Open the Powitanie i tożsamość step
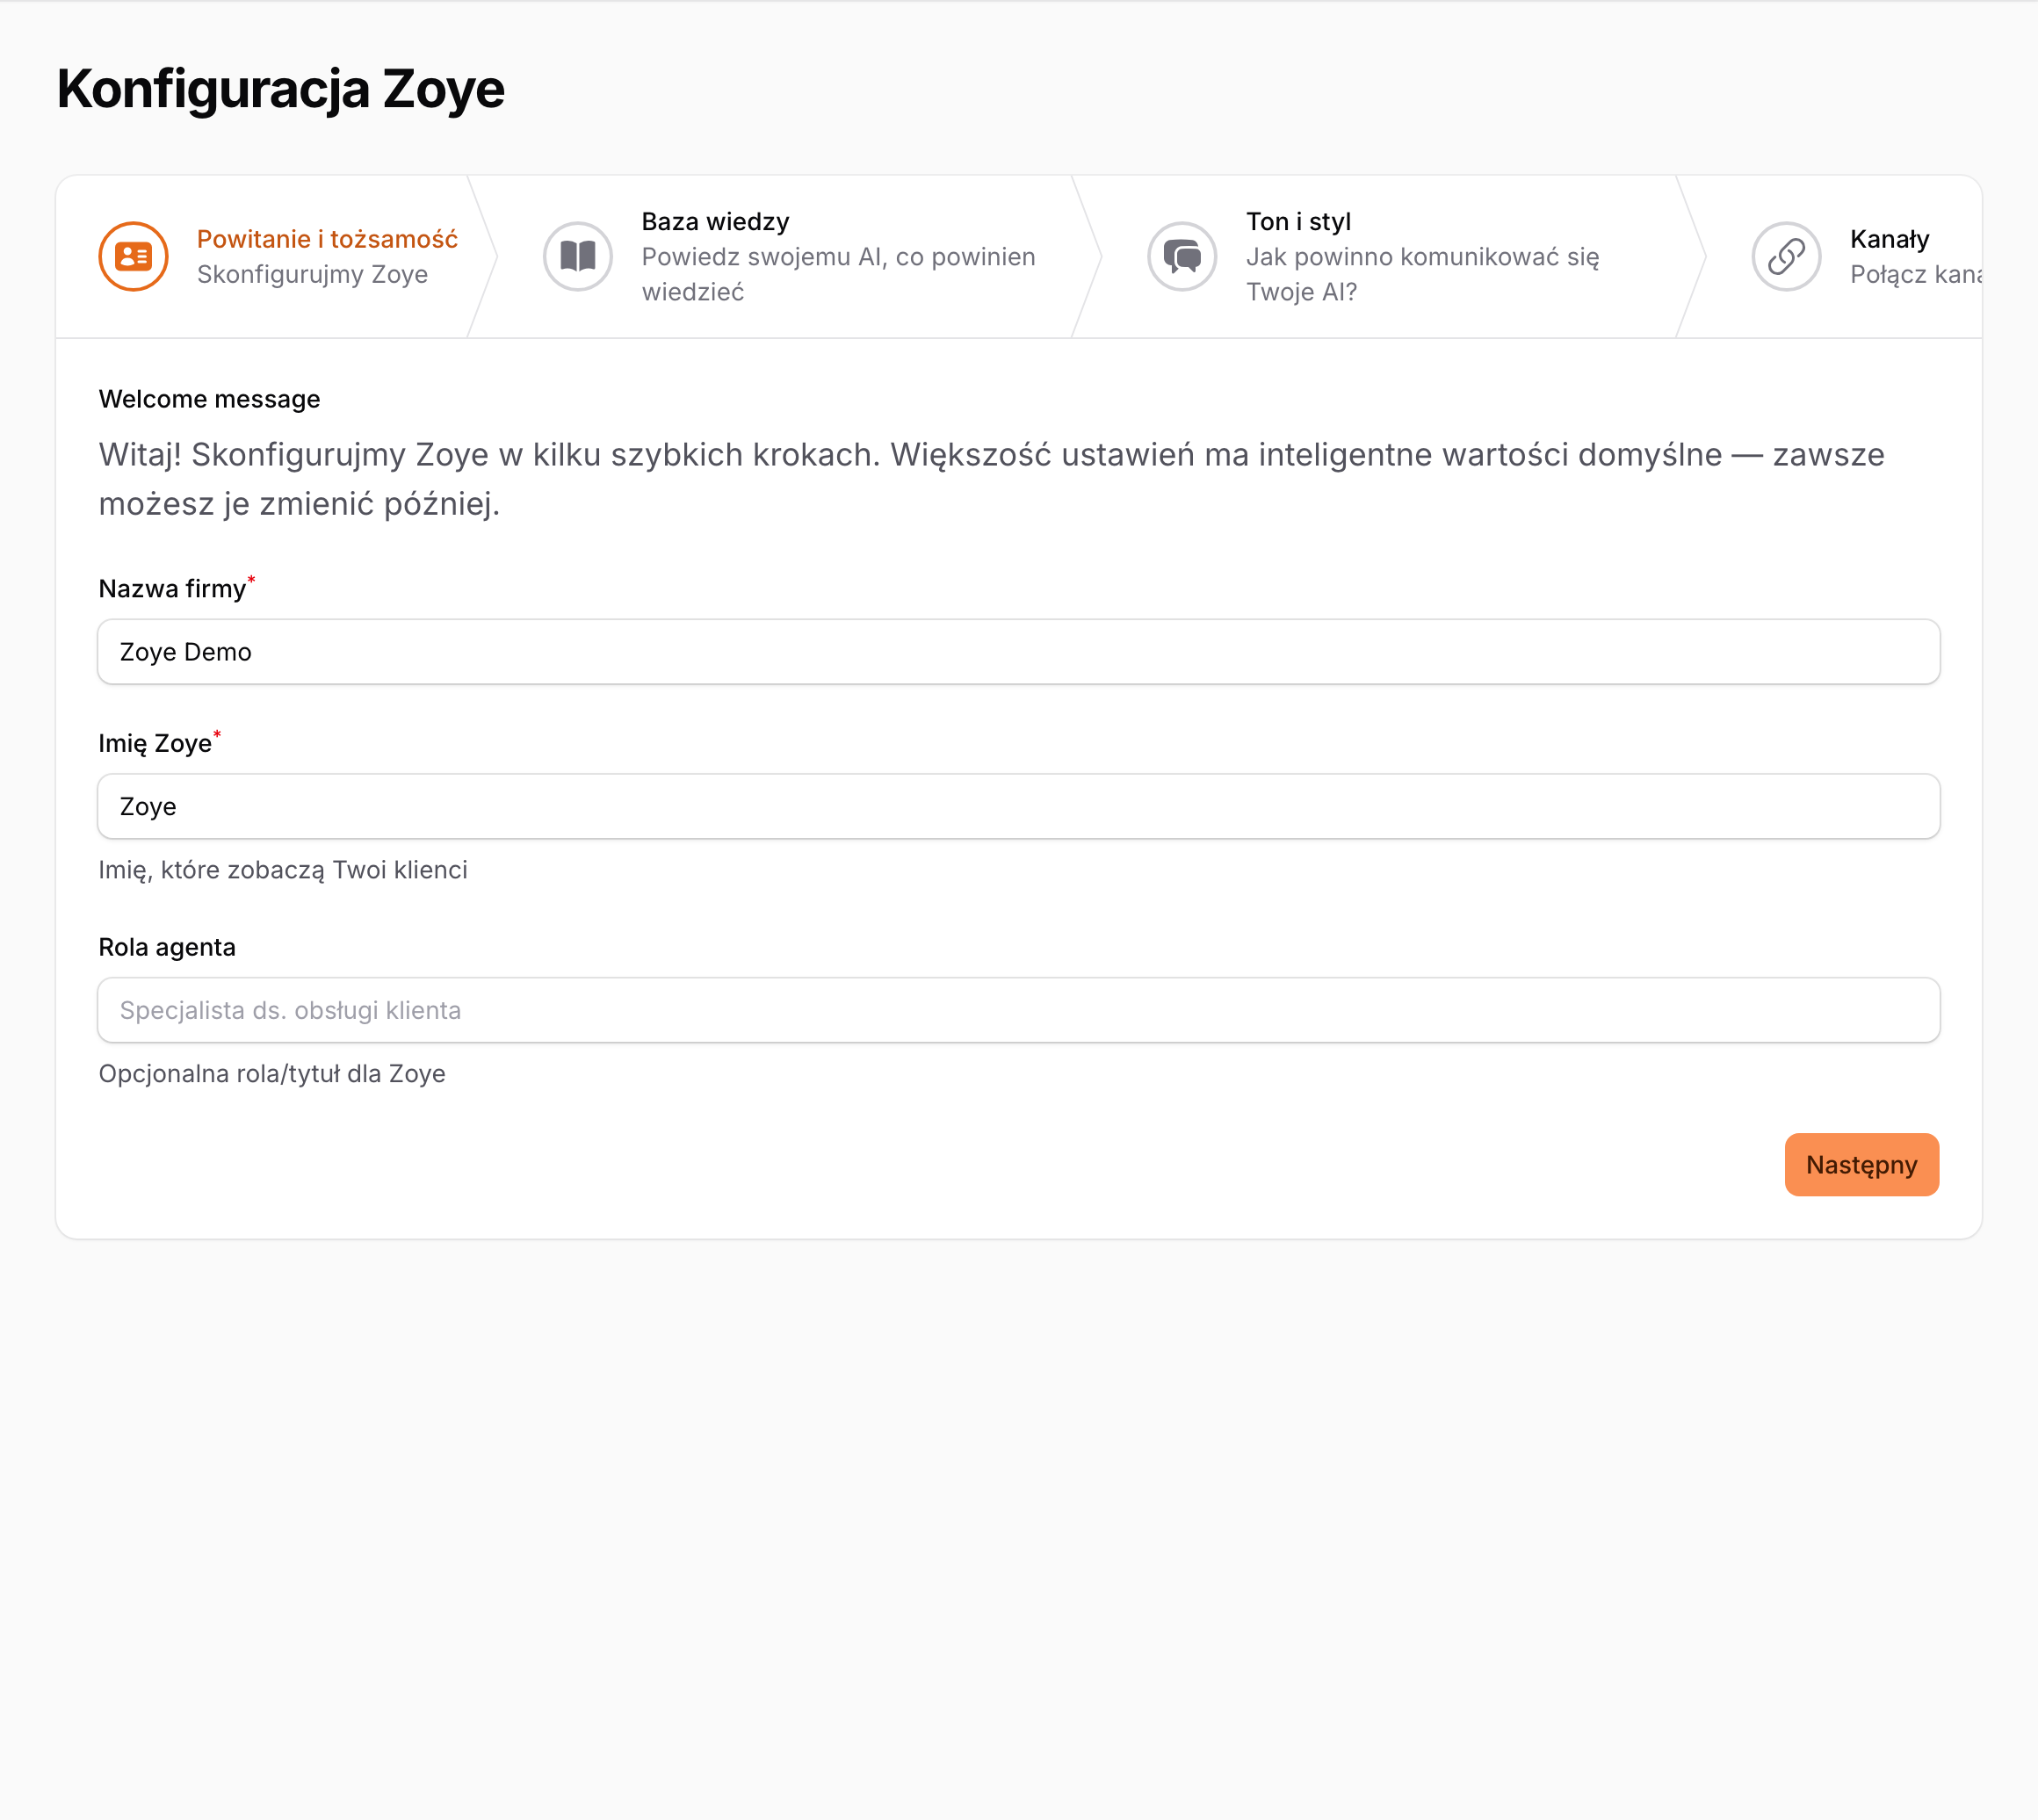This screenshot has width=2038, height=1820. point(277,257)
